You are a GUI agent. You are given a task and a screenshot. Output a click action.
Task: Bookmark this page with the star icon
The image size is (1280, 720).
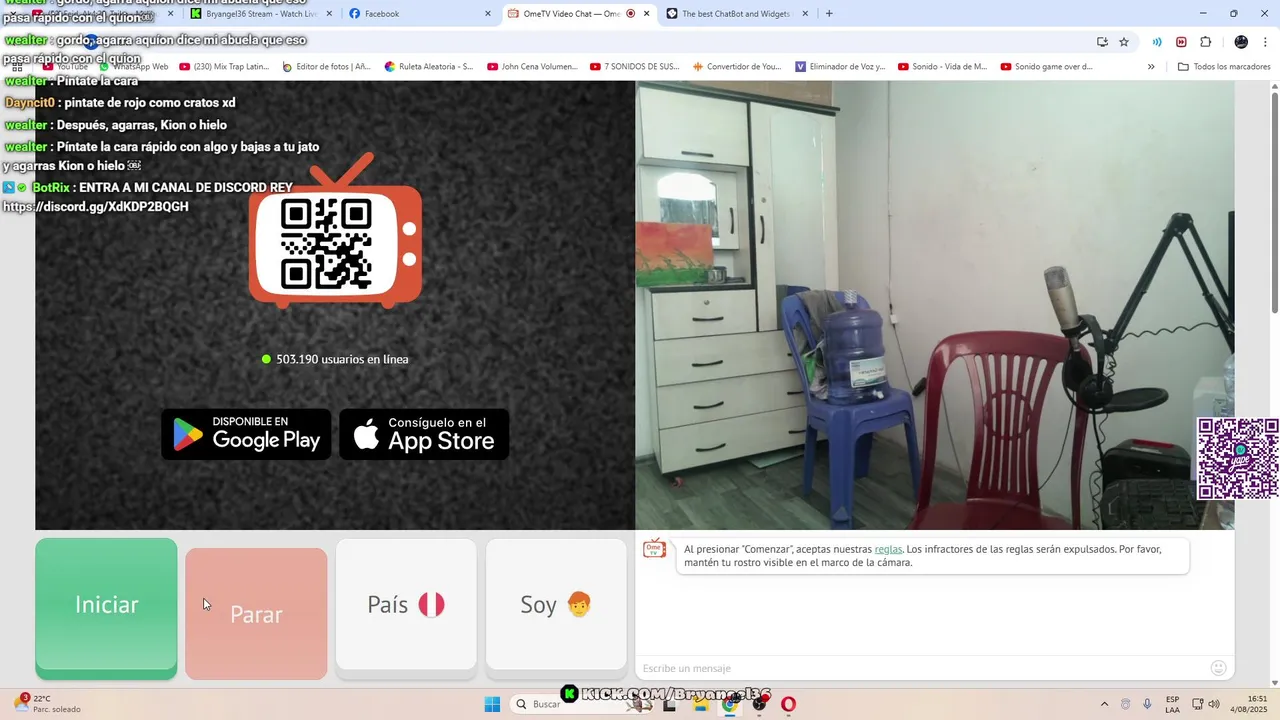(x=1124, y=42)
